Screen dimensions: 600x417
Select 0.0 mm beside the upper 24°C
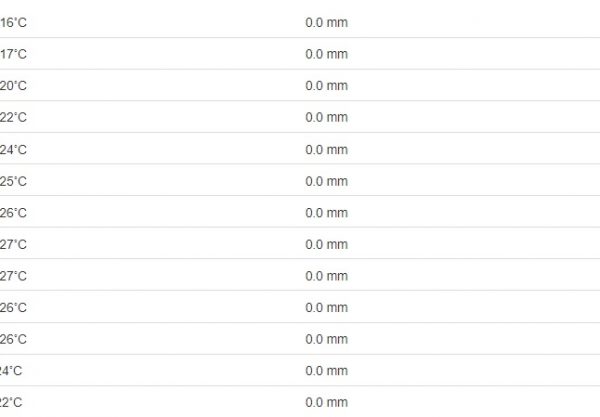[x=326, y=149]
